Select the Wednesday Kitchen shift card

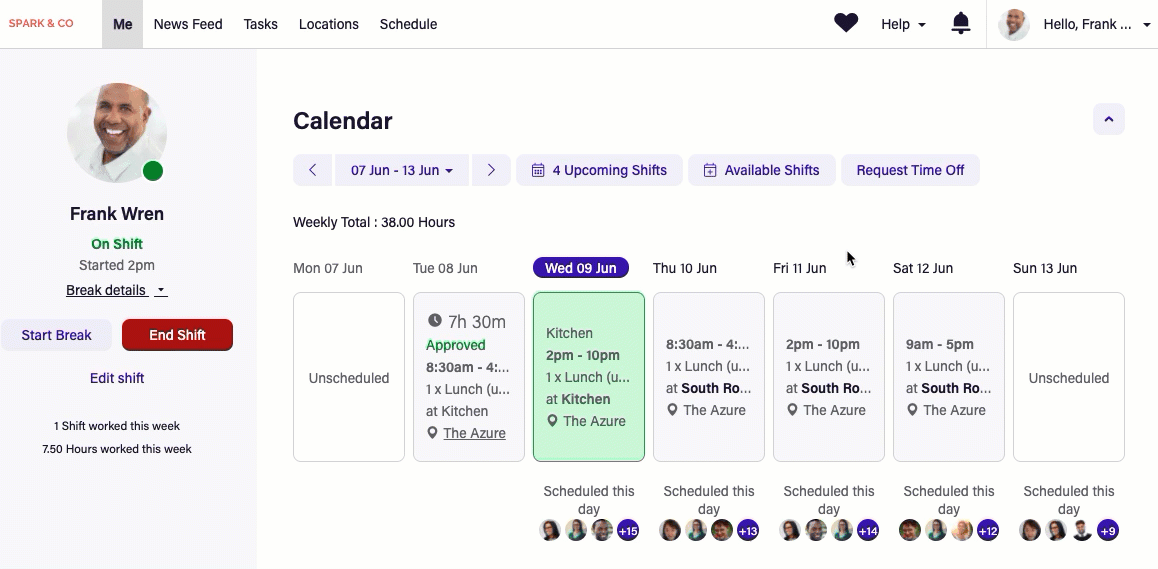pyautogui.click(x=589, y=377)
